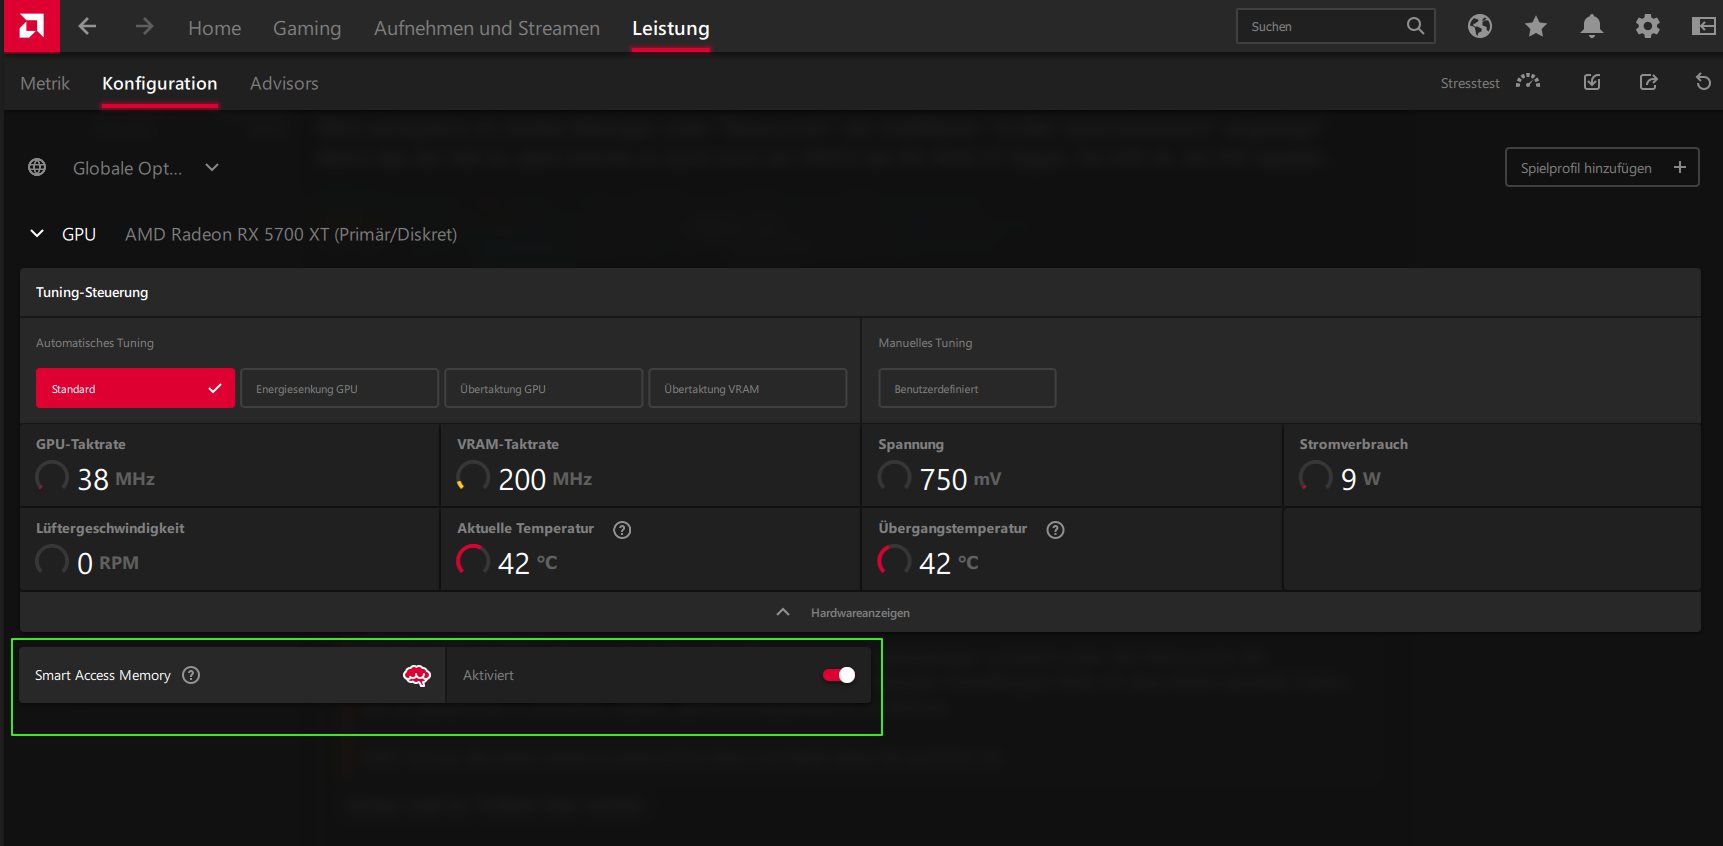Open the web browser globe icon
The height and width of the screenshot is (846, 1723).
click(1480, 26)
